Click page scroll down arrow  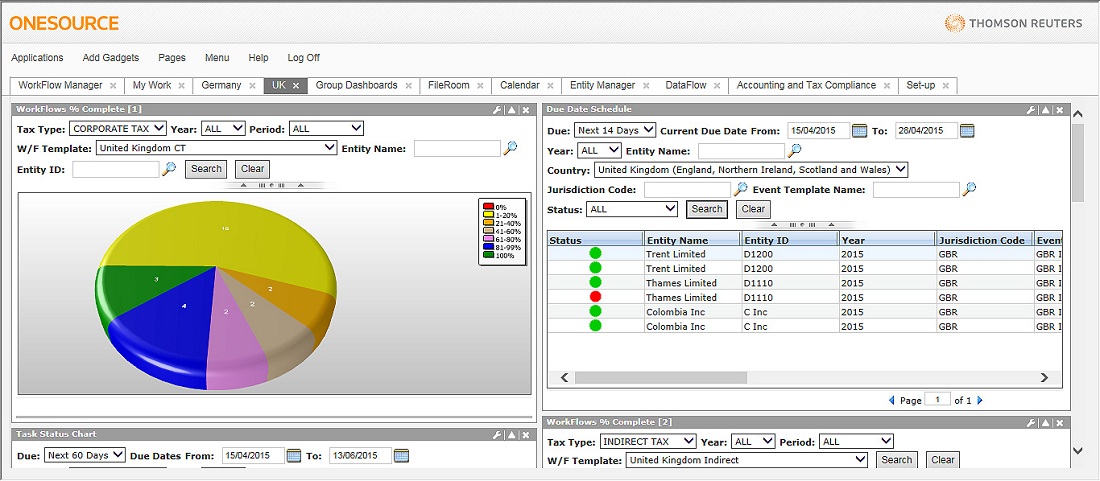[x=1079, y=450]
